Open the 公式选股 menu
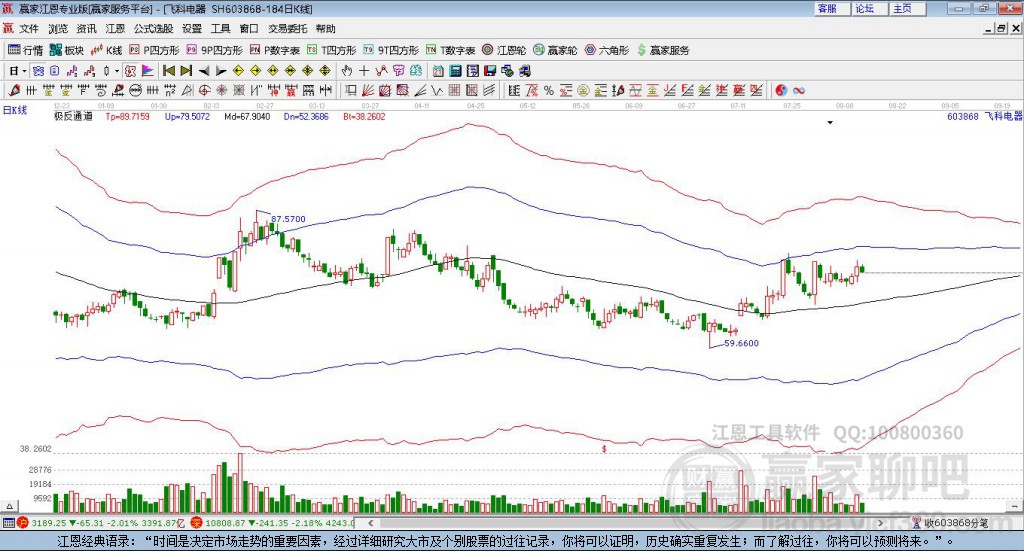The image size is (1024, 551). [153, 29]
